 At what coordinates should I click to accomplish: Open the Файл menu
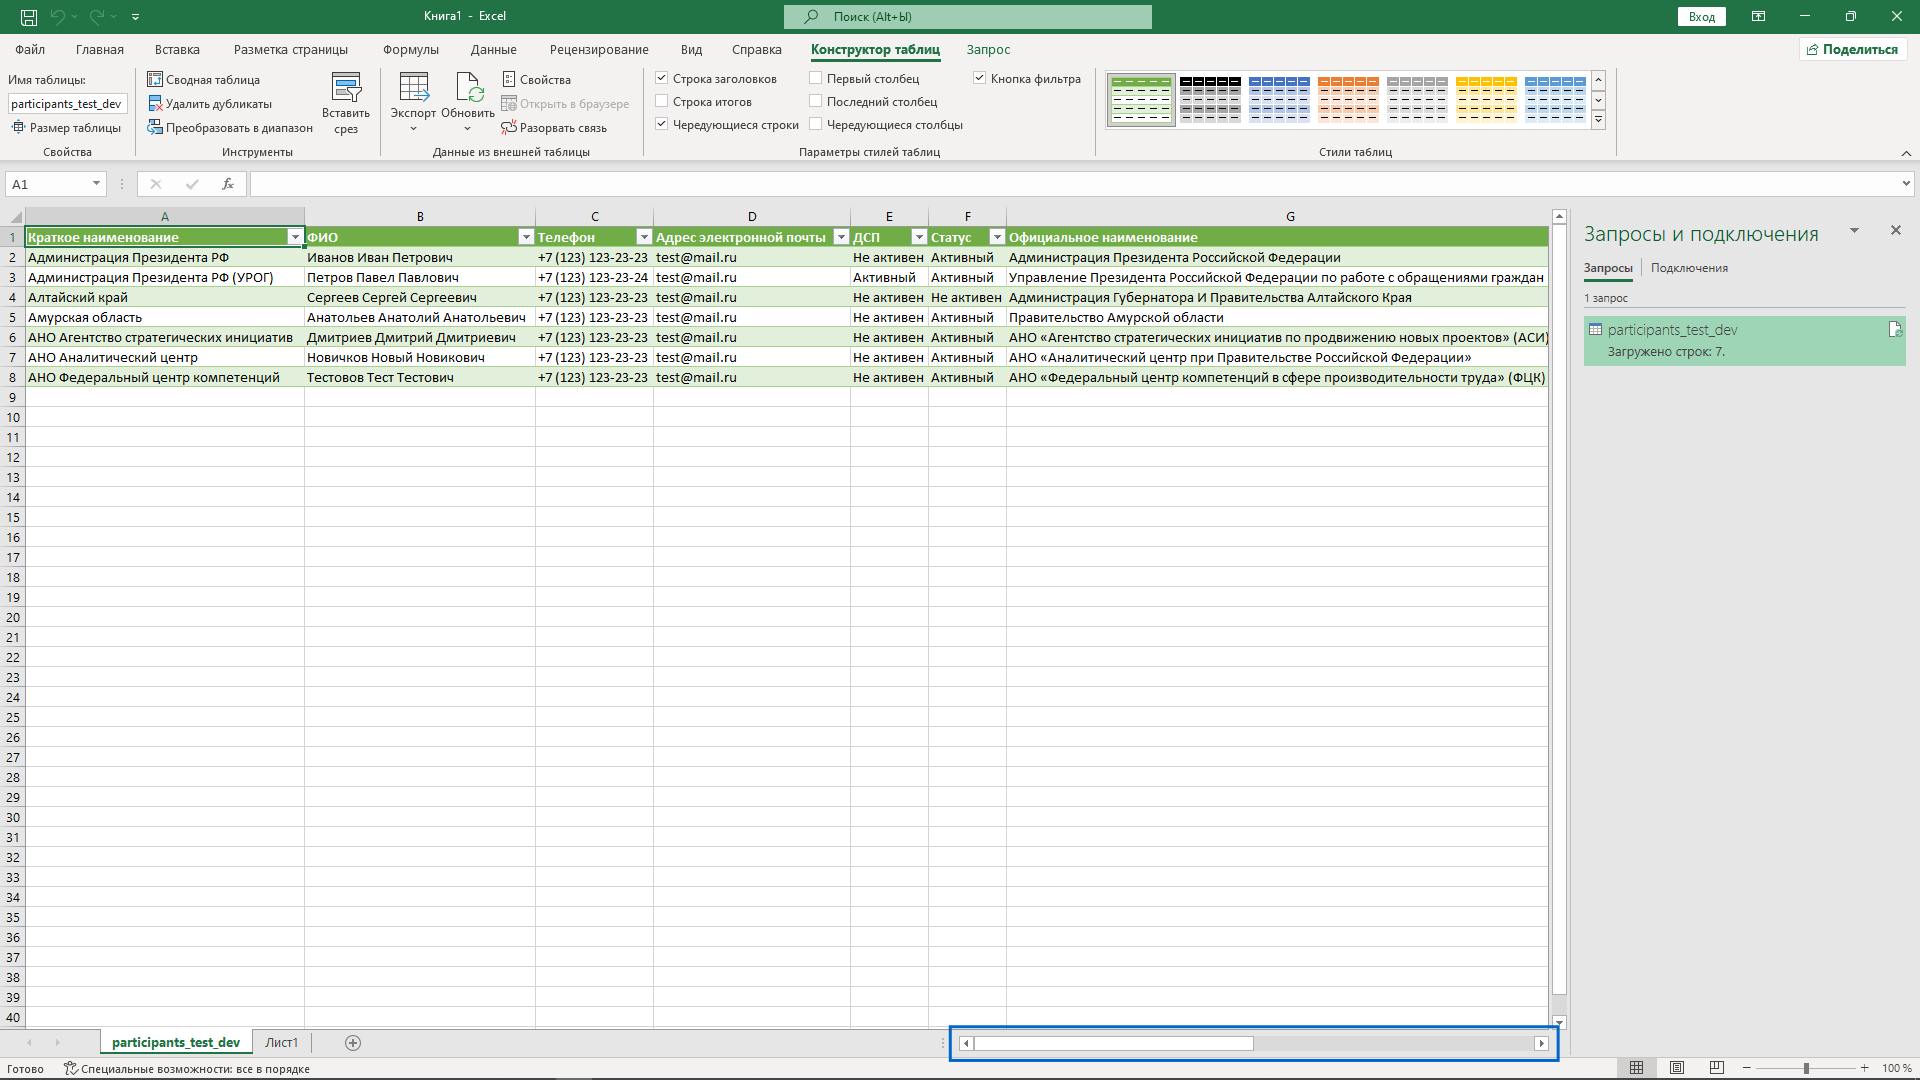pos(30,49)
